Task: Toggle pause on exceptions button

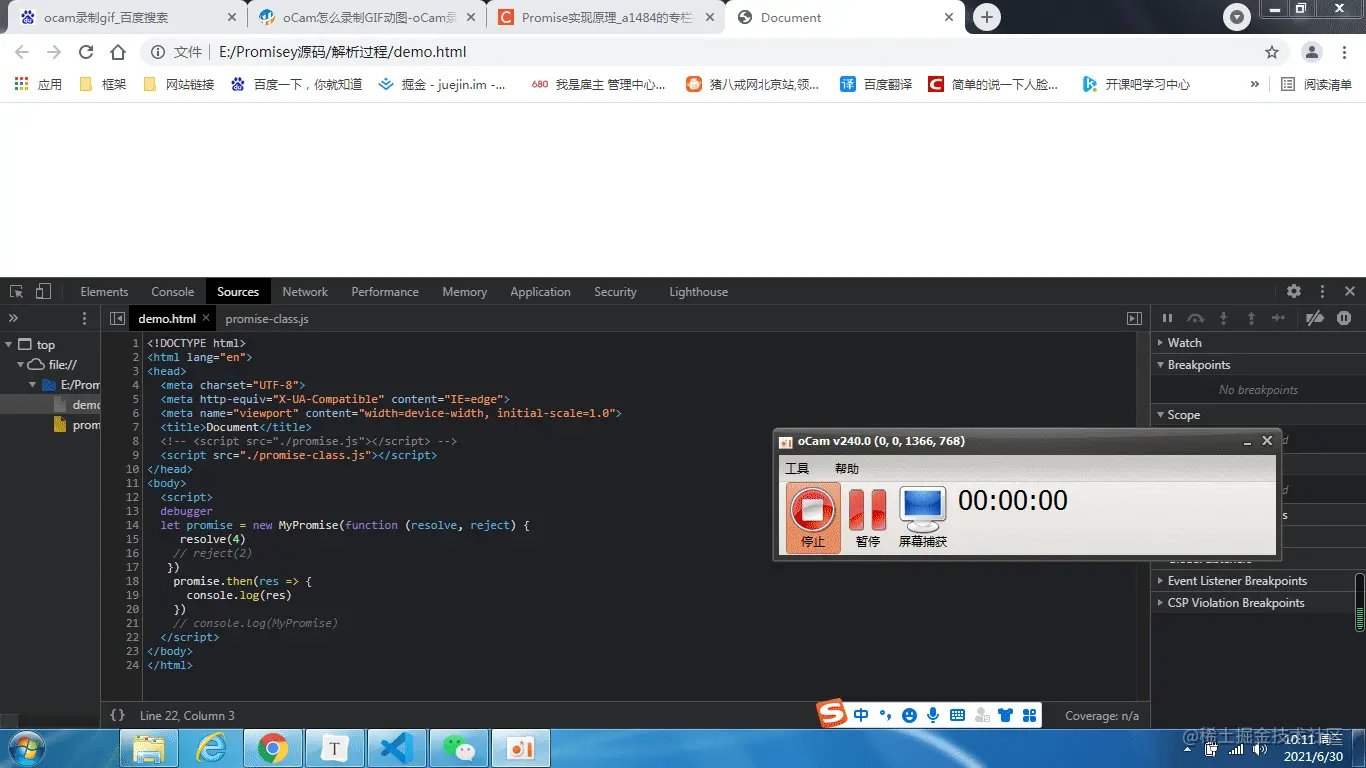Action: click(1344, 318)
